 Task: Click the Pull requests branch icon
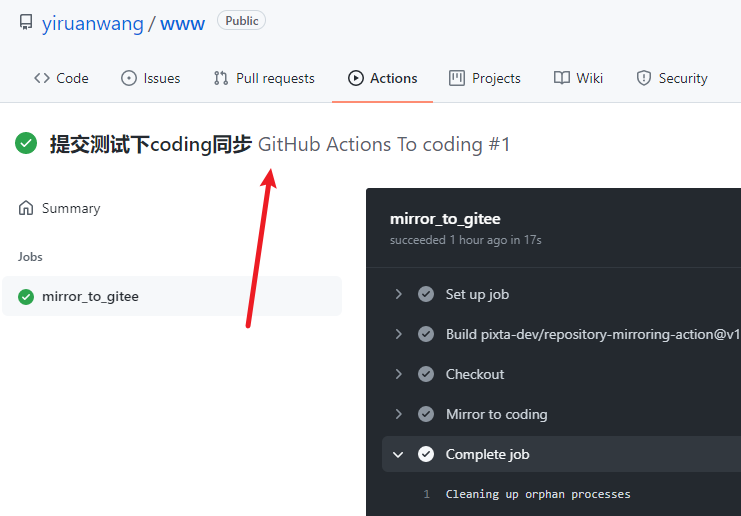(x=221, y=78)
